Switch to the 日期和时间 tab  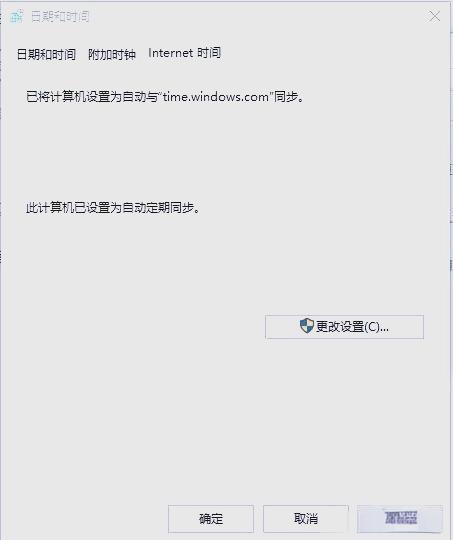(46, 54)
